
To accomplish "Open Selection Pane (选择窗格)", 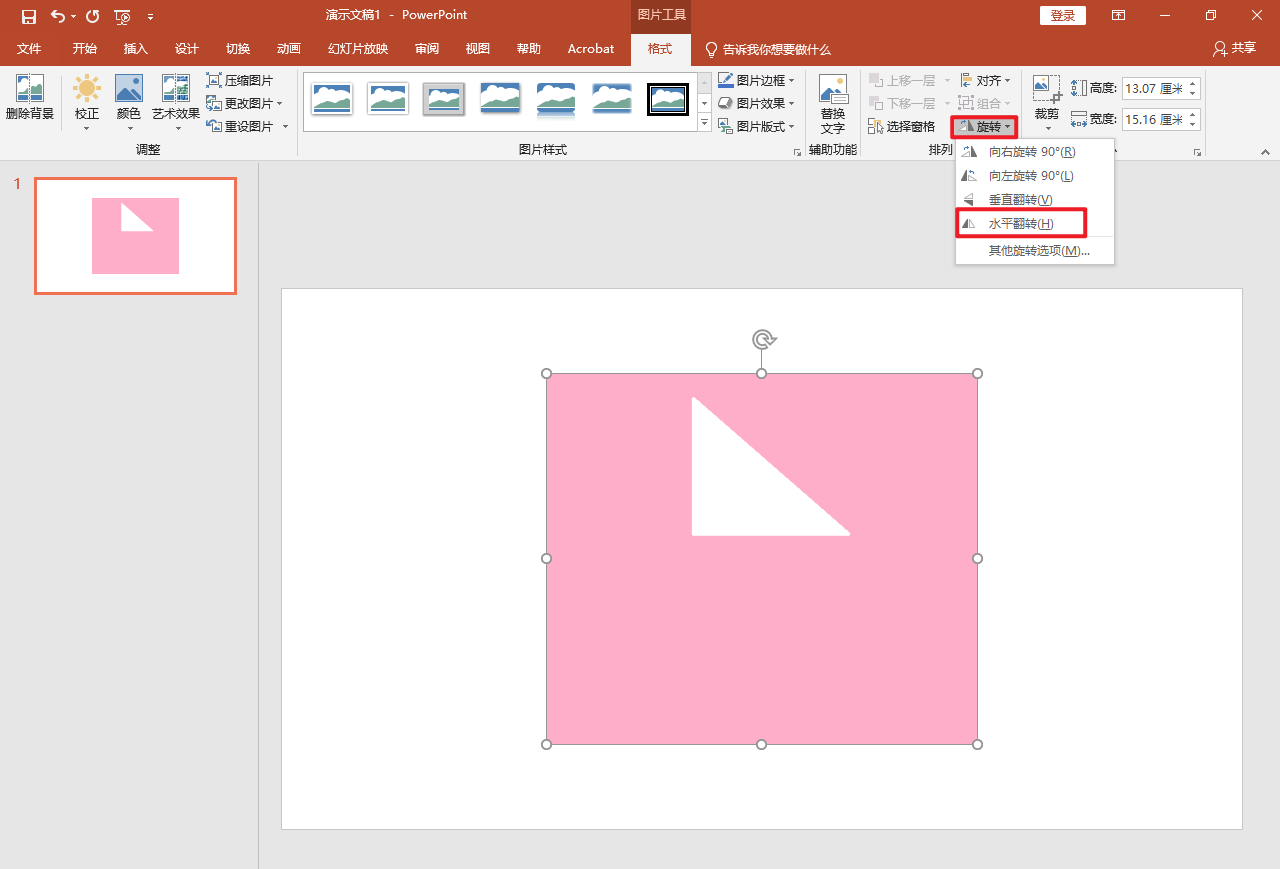I will [902, 126].
